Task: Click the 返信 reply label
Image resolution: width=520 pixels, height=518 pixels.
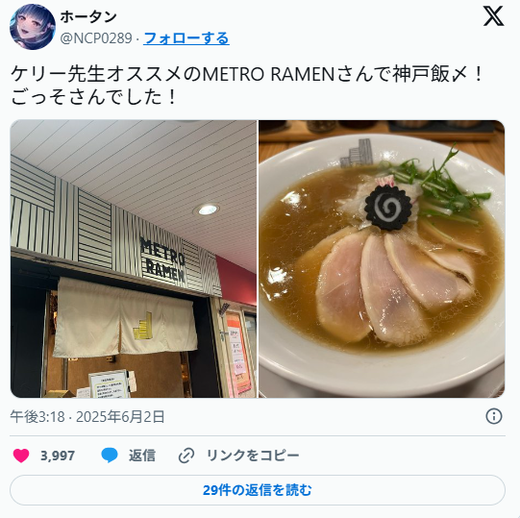Action: click(x=142, y=455)
